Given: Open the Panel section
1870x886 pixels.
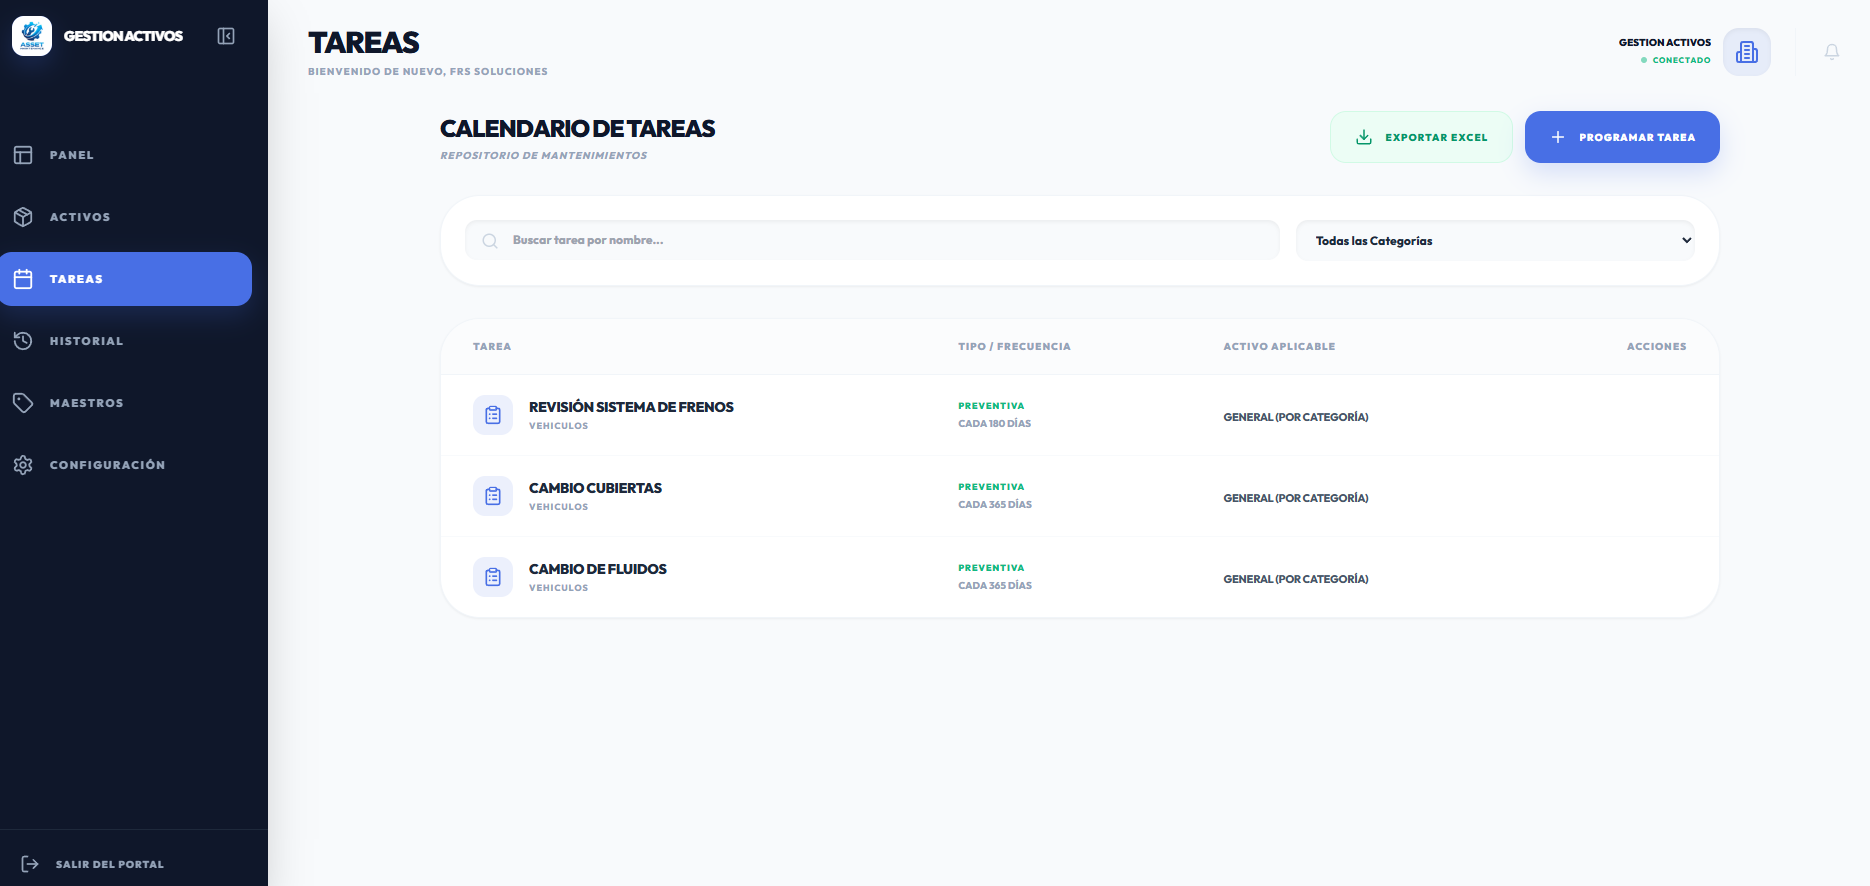Looking at the screenshot, I should point(72,155).
